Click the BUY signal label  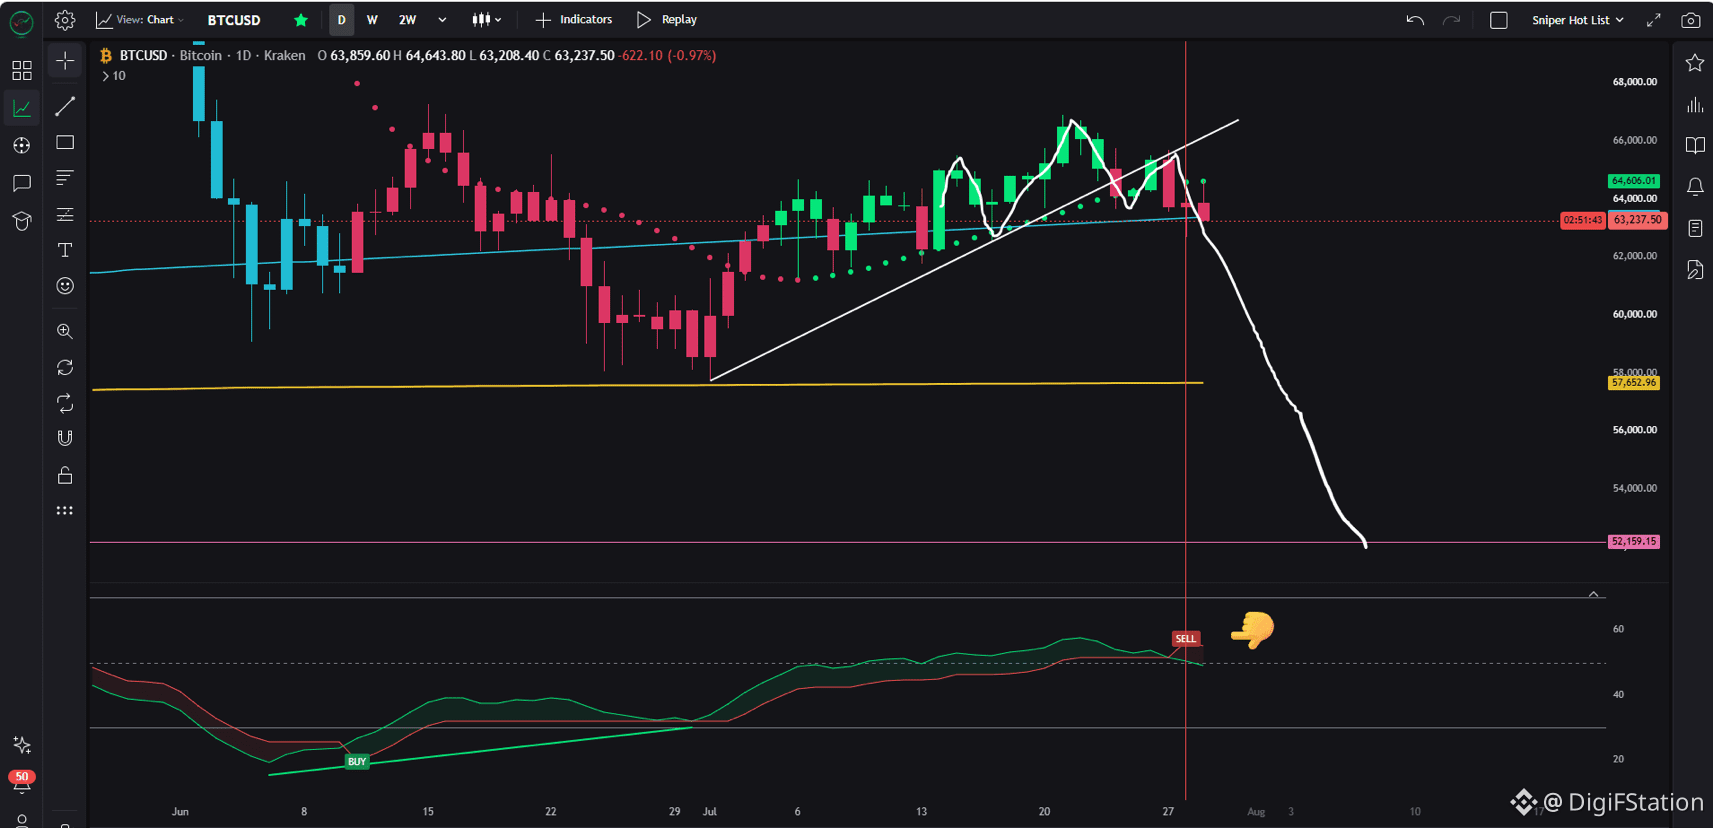[357, 762]
